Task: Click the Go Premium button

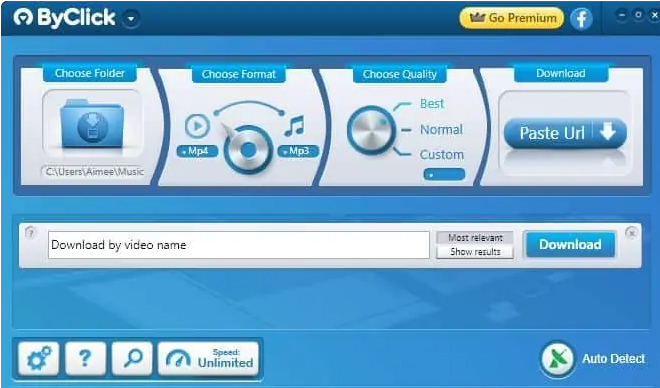Action: pyautogui.click(x=511, y=18)
